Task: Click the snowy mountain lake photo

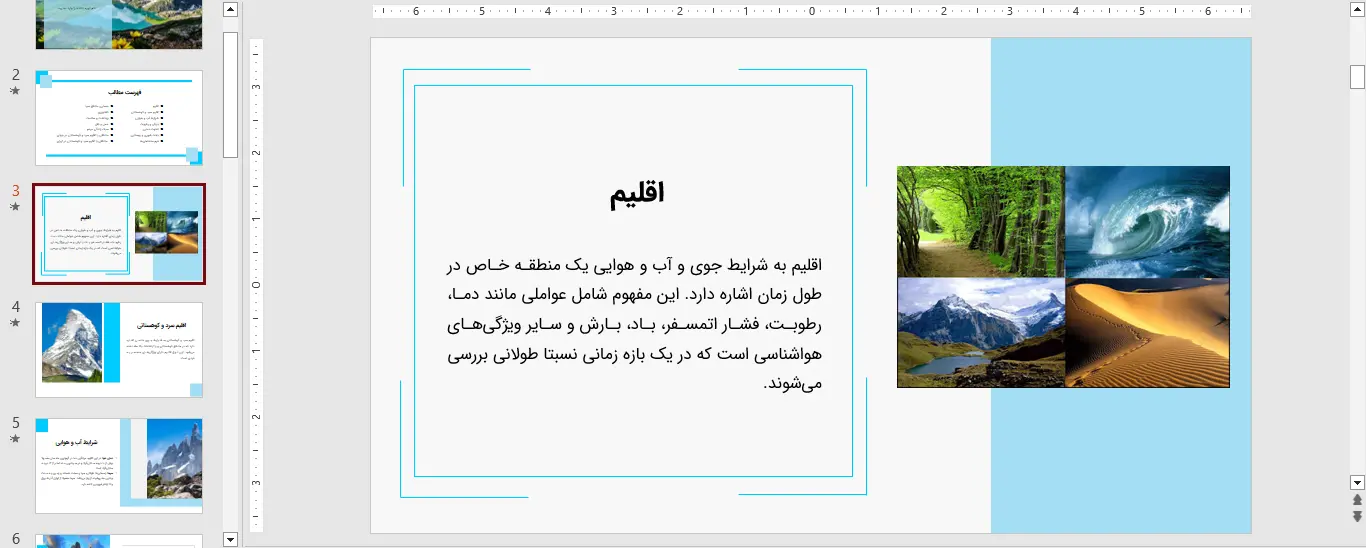Action: (x=981, y=333)
